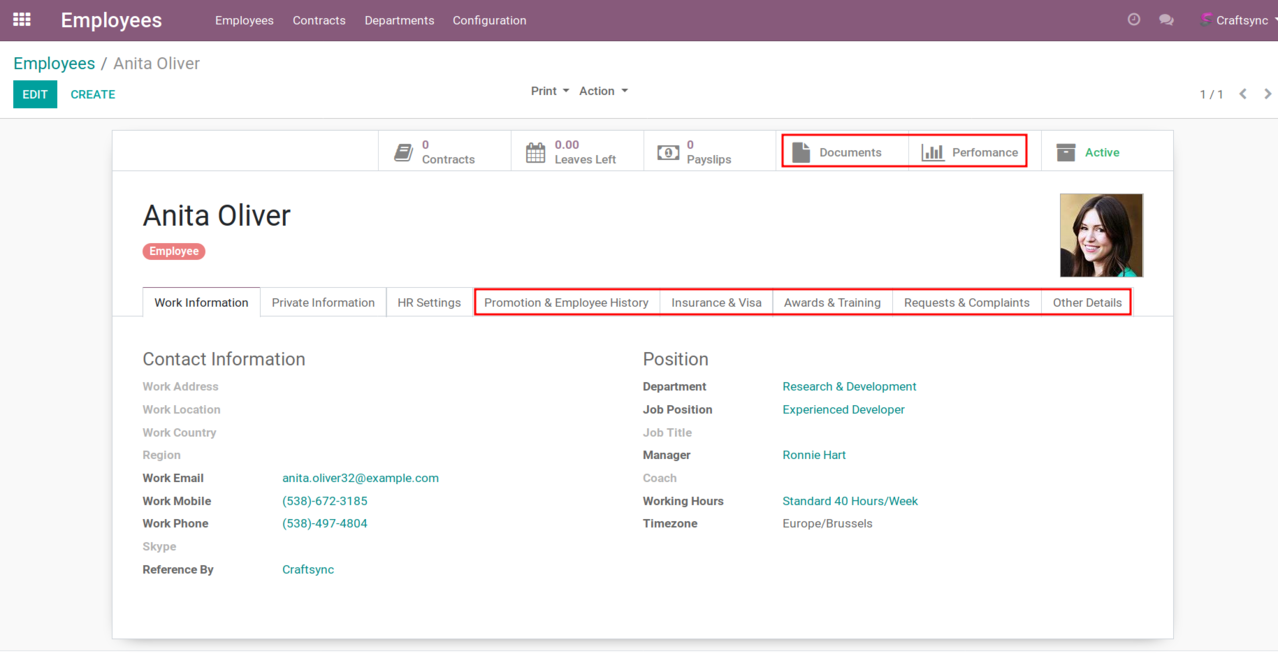The width and height of the screenshot is (1278, 663).
Task: Click Anita Oliver's profile photo
Action: (1101, 235)
